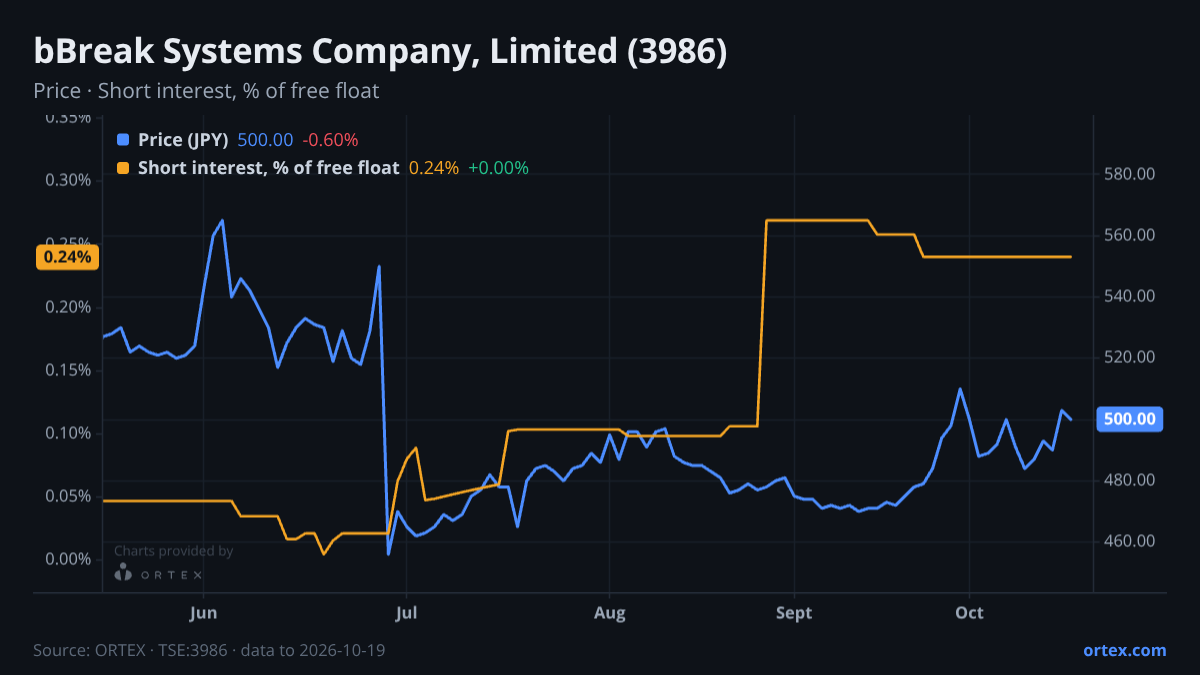Click the legend short interest value 0.24%
The width and height of the screenshot is (1200, 675).
[x=434, y=167]
